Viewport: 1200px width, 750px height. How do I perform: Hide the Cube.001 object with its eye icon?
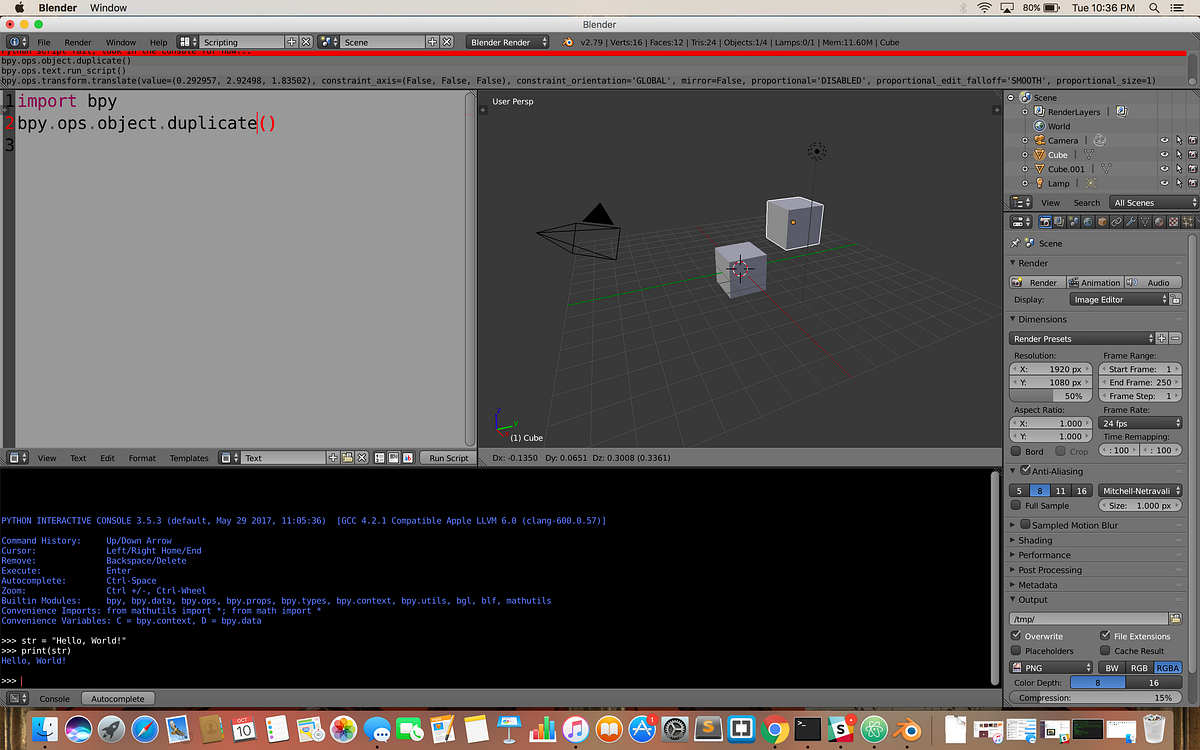tap(1164, 168)
